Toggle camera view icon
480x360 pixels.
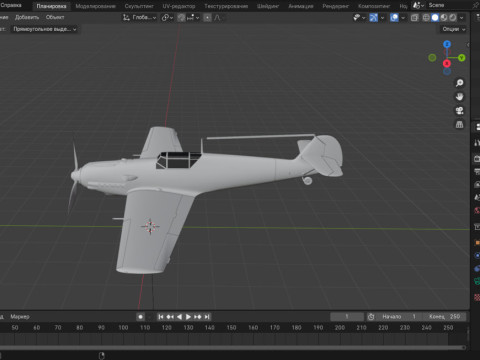[x=460, y=111]
